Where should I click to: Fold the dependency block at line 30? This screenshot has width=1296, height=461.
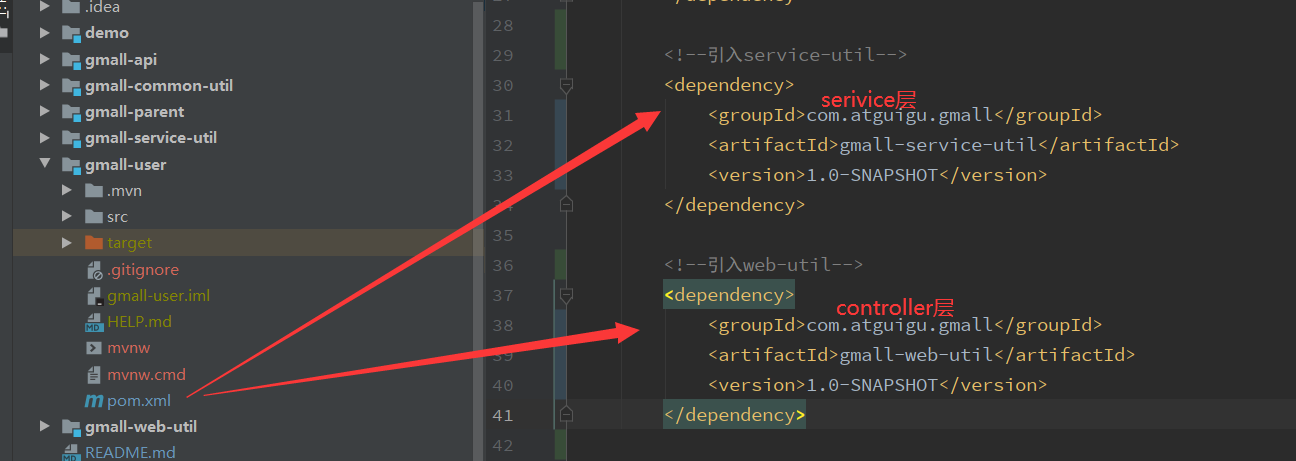(x=566, y=86)
